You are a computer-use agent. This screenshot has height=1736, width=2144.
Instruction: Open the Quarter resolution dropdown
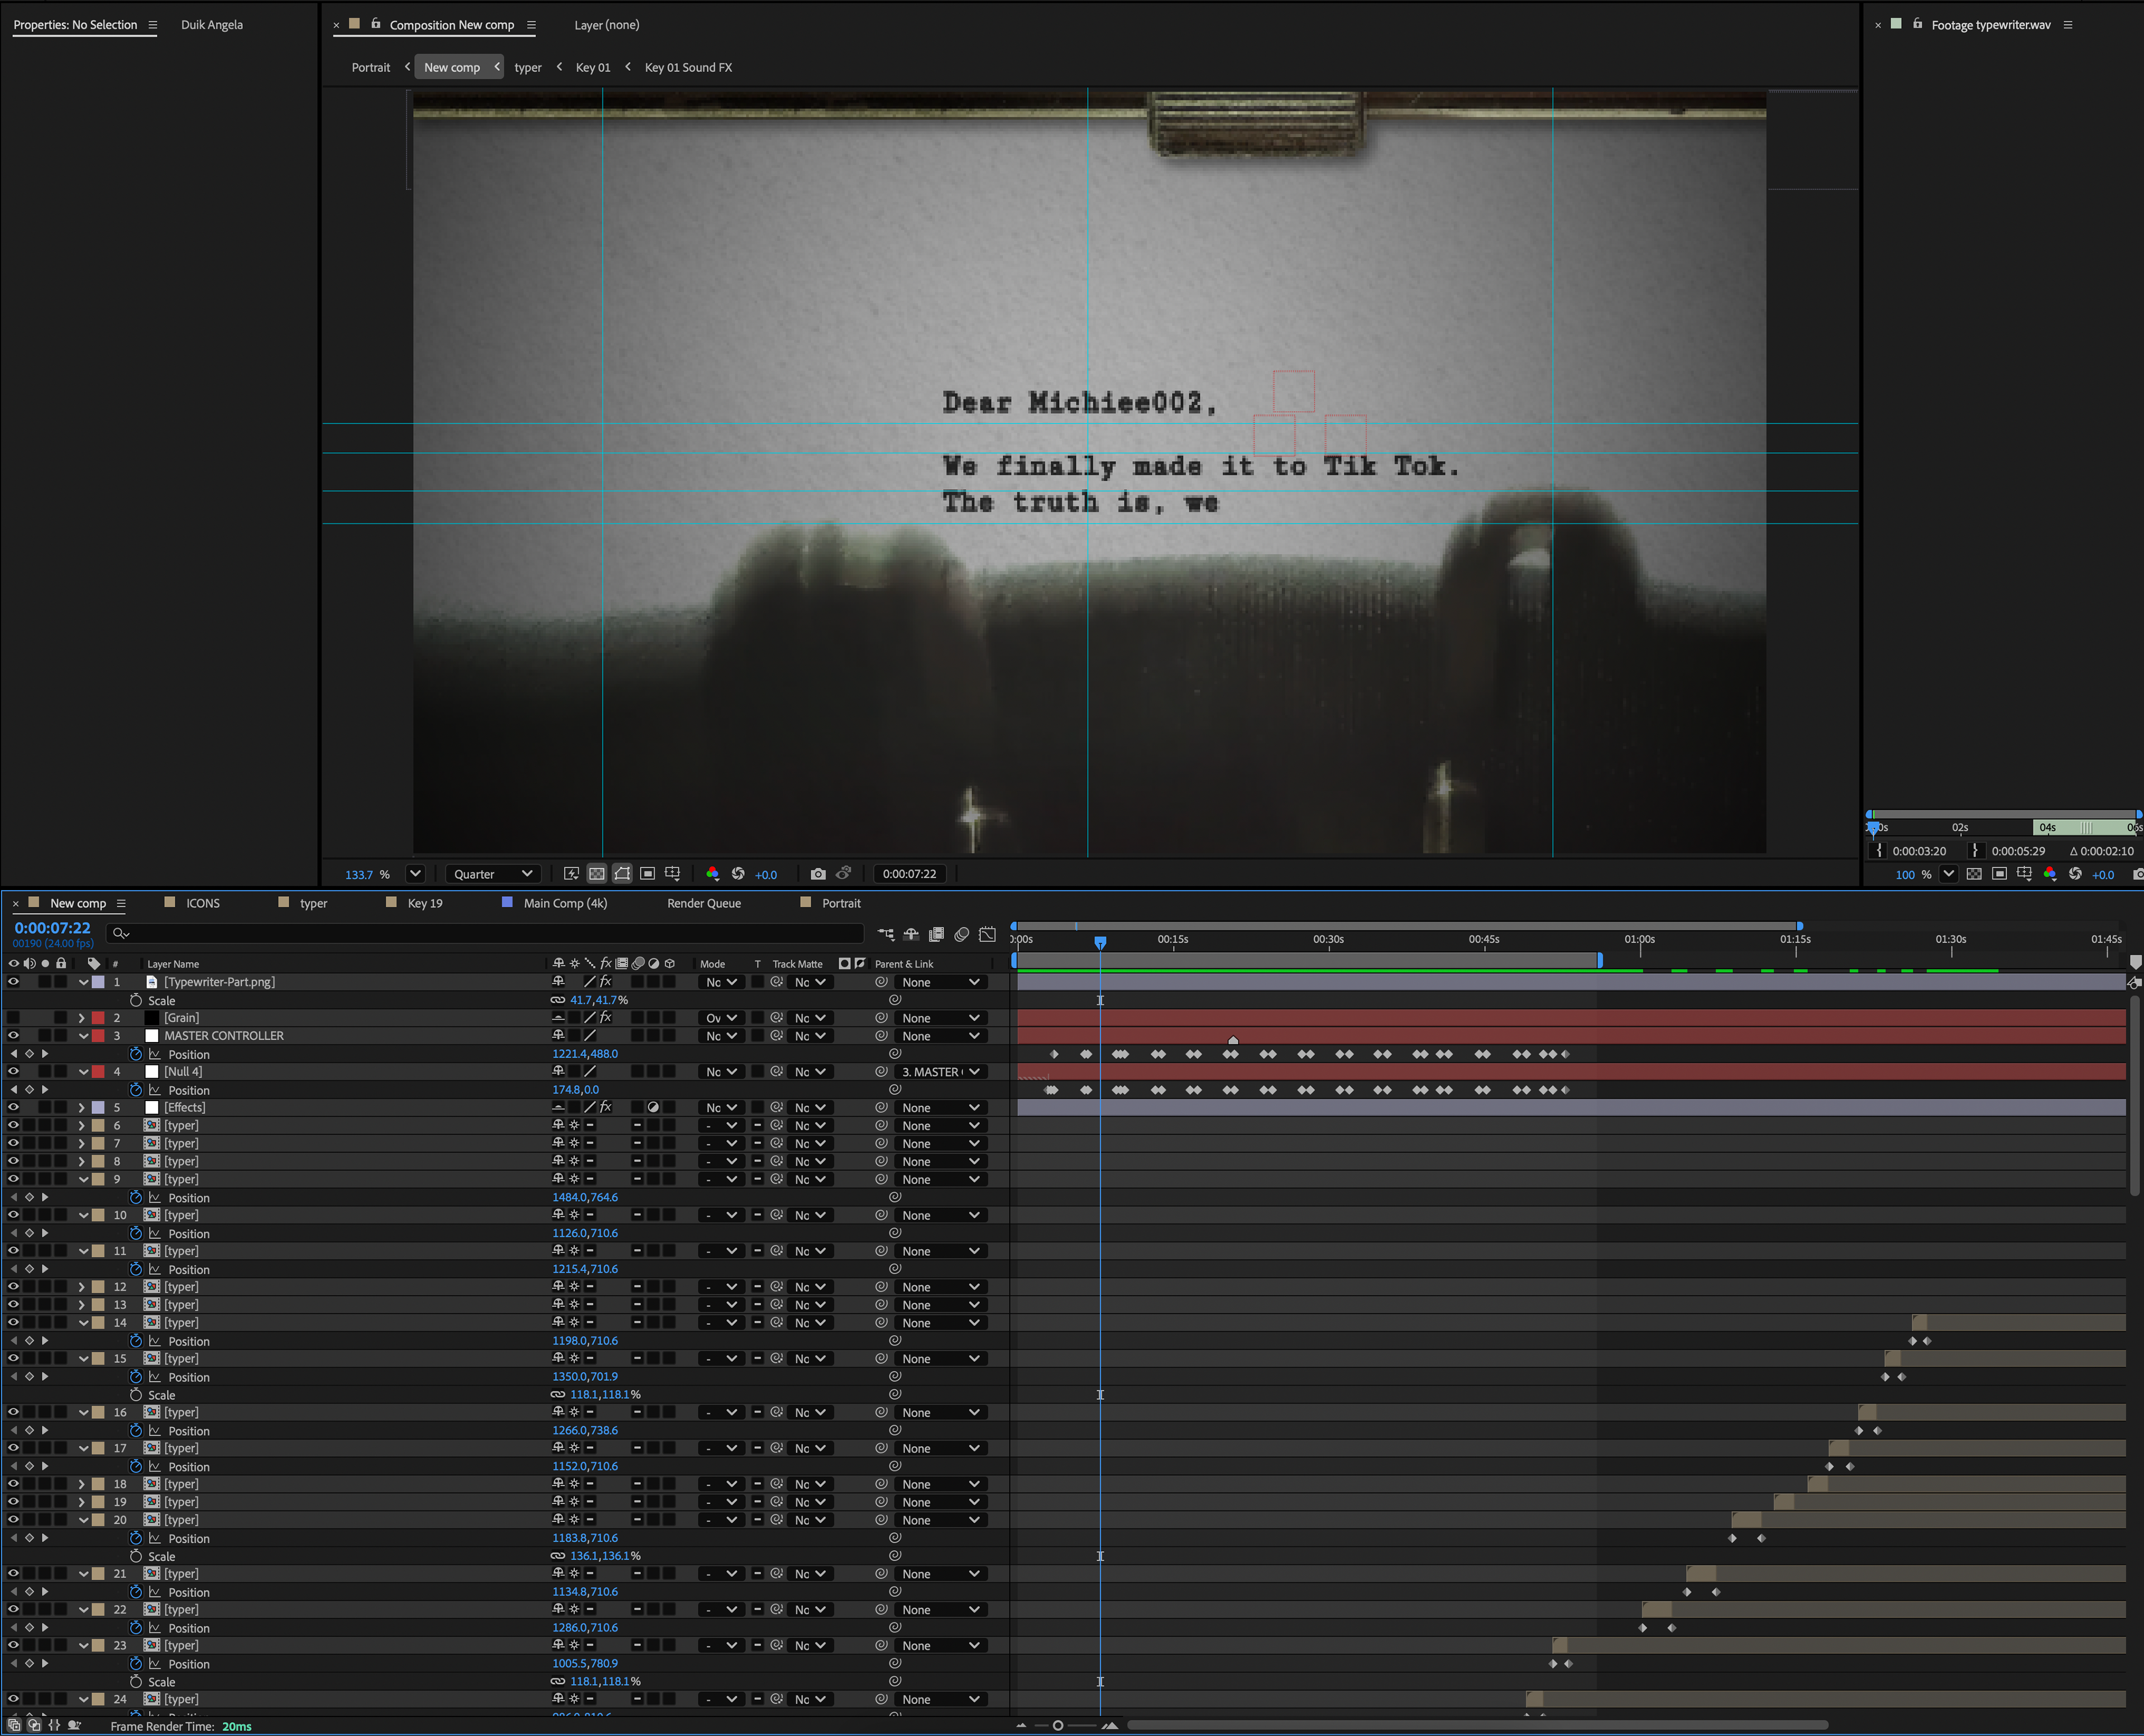(492, 874)
